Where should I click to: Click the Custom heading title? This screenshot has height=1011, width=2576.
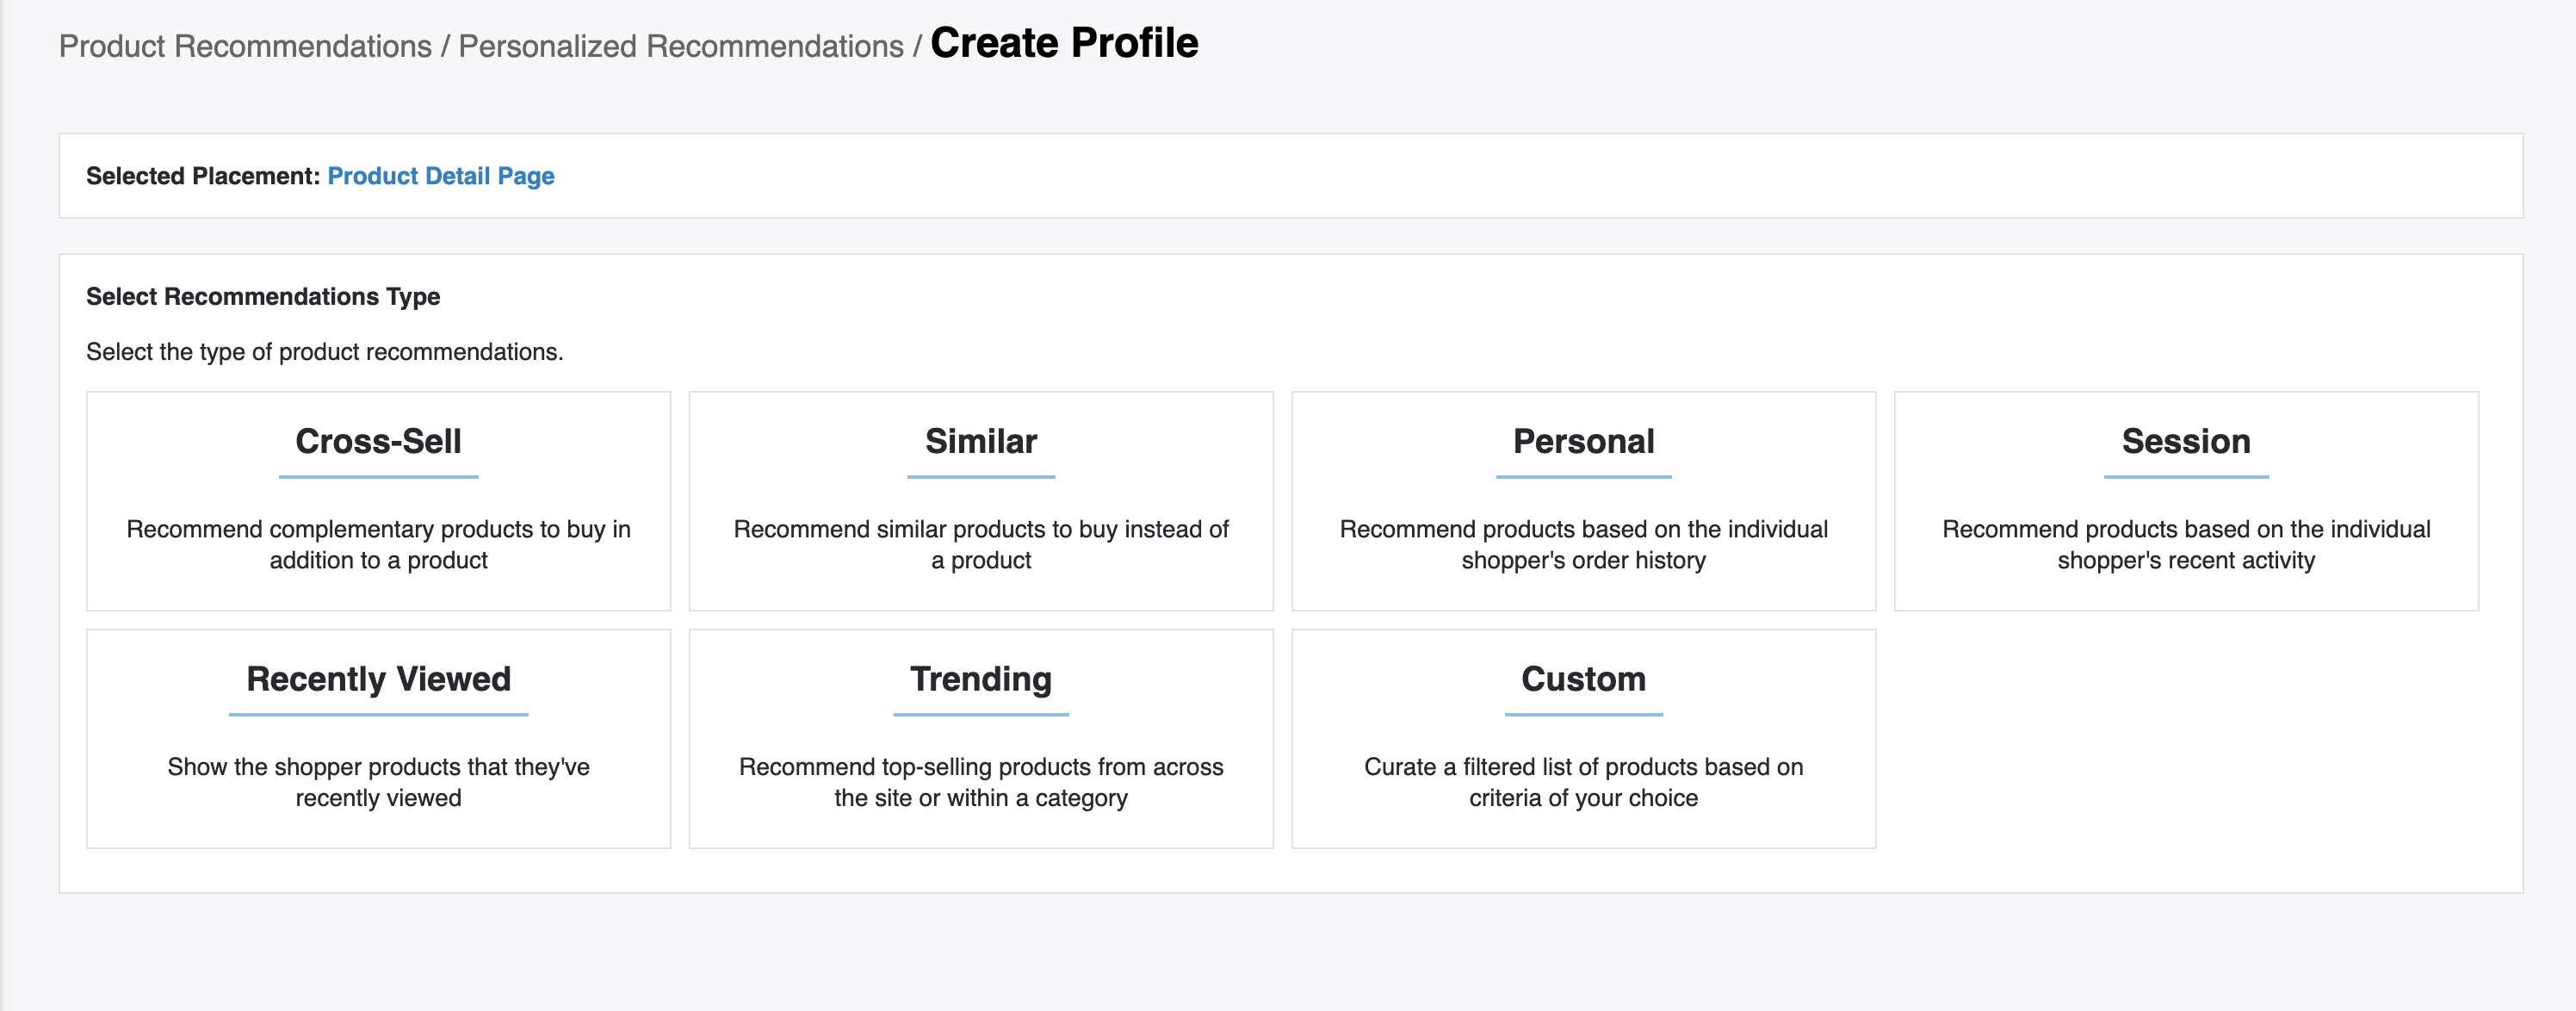point(1583,679)
